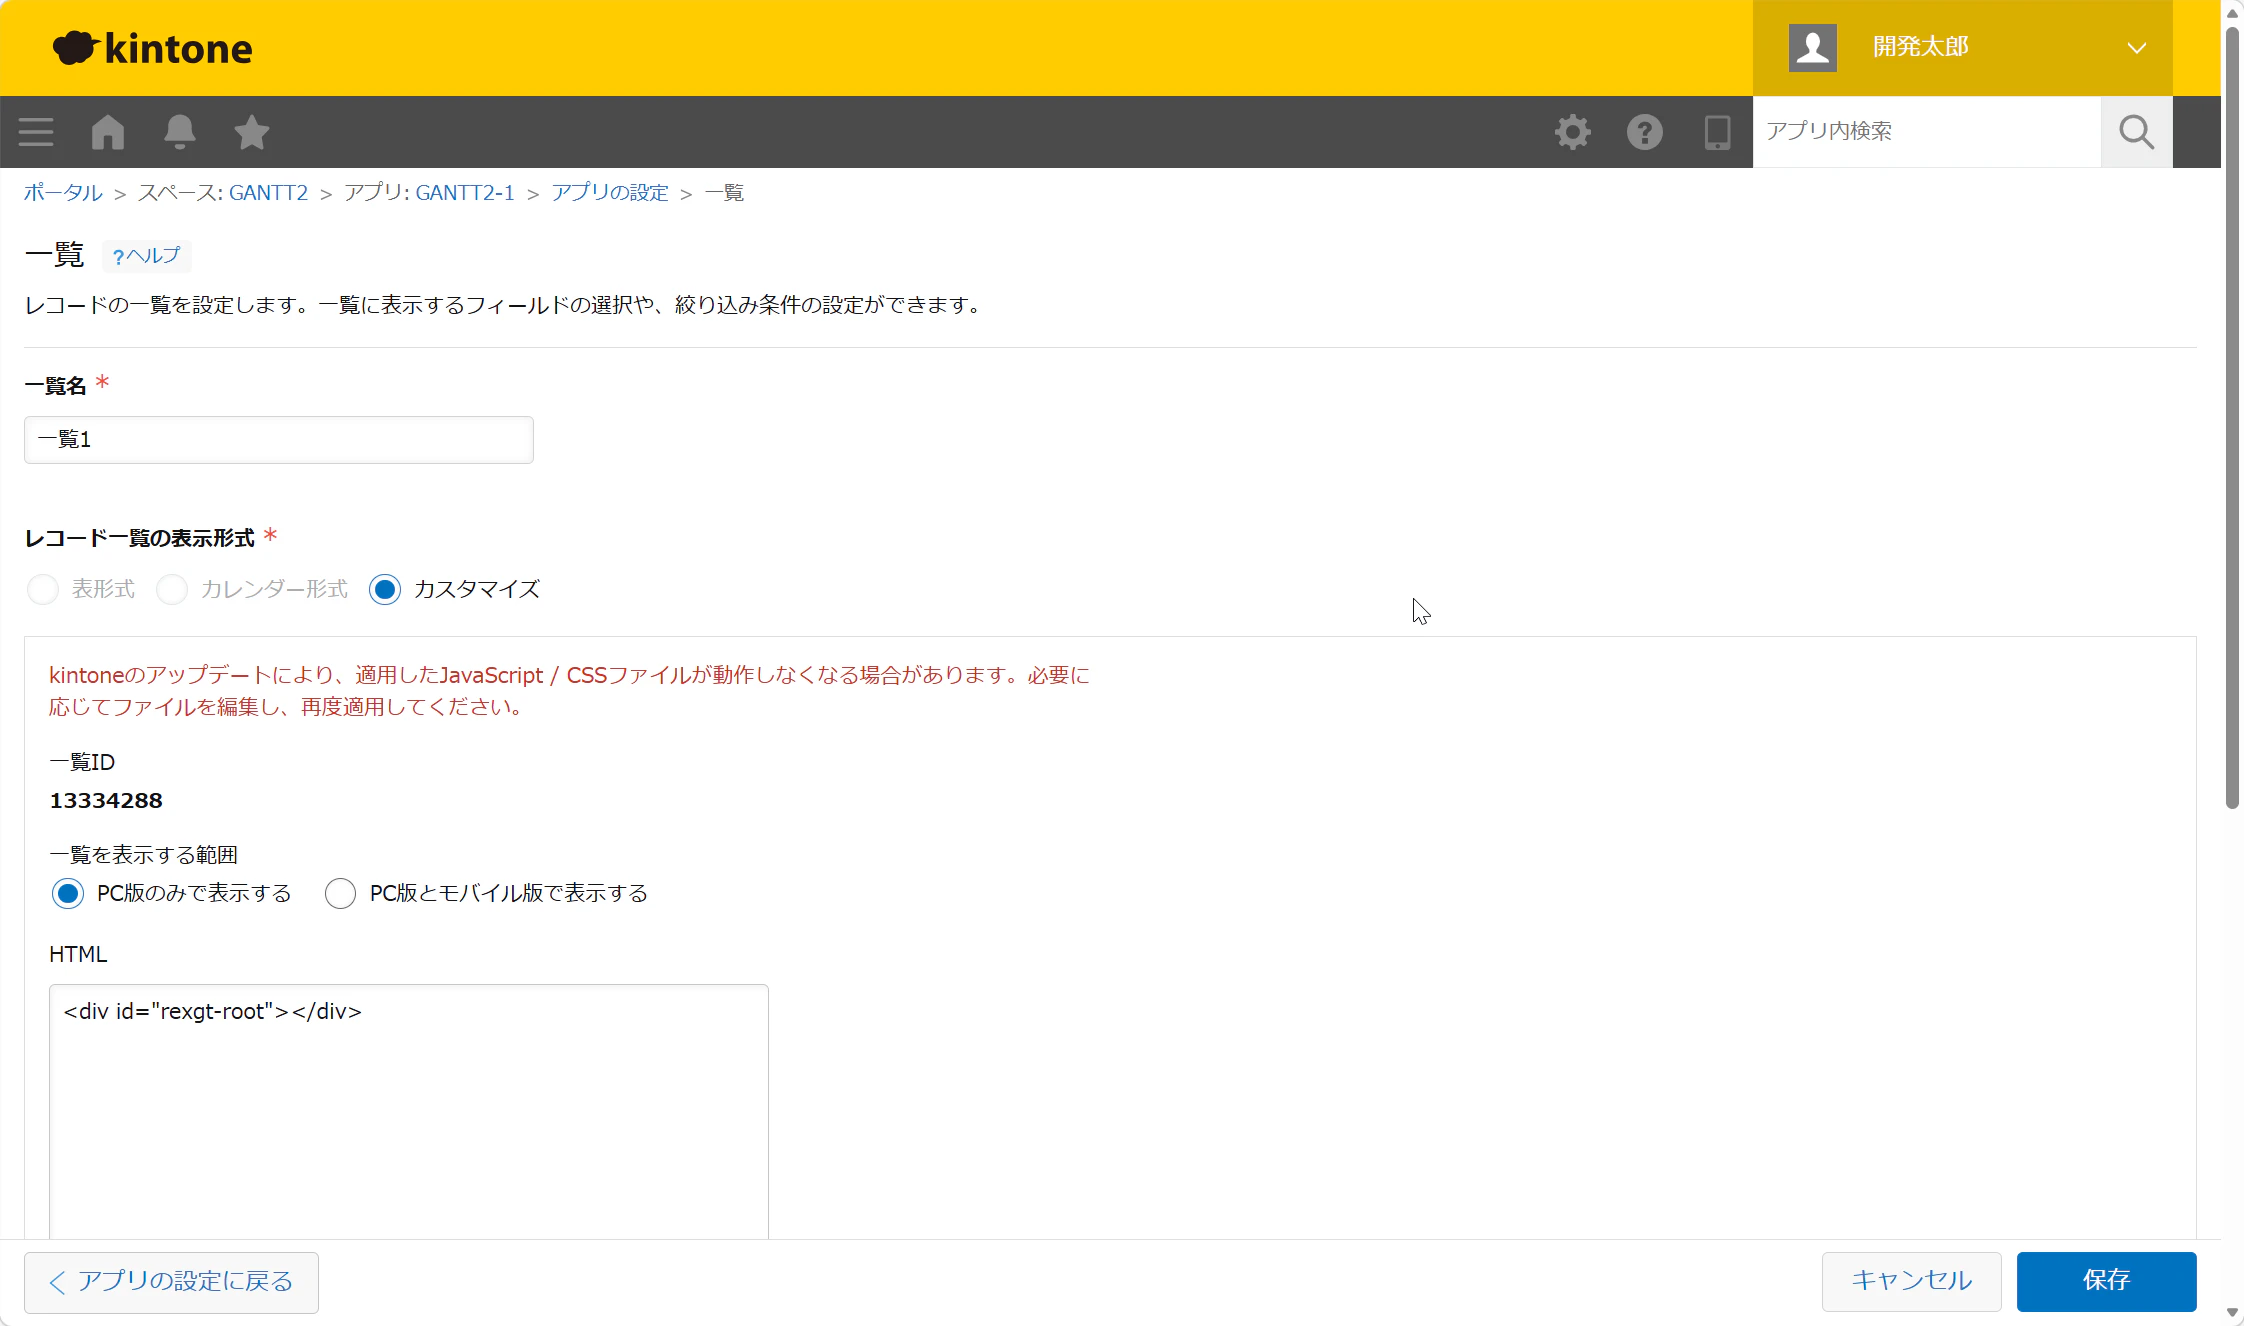Select PC版とモバイル版で表示する option
2244x1326 pixels.
340,893
